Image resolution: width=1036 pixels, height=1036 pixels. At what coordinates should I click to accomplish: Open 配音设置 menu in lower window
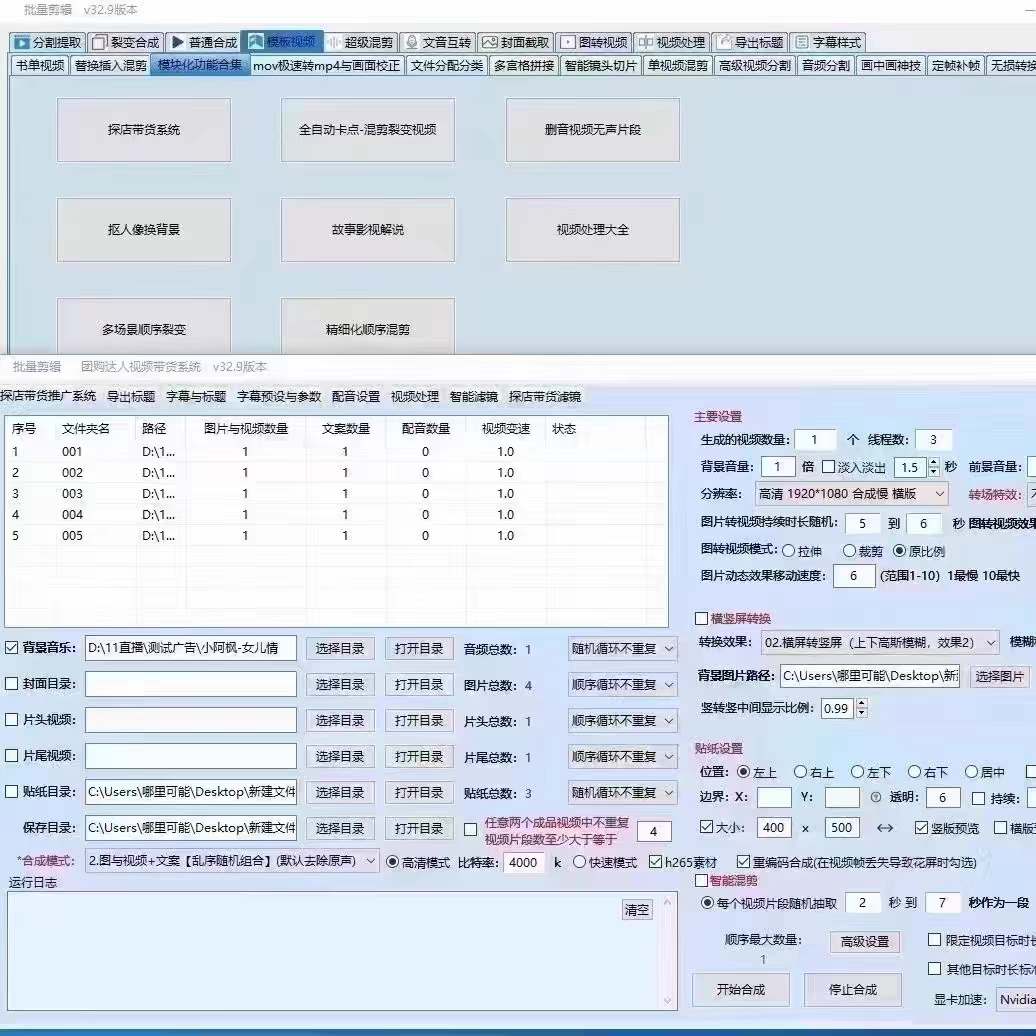(x=355, y=396)
